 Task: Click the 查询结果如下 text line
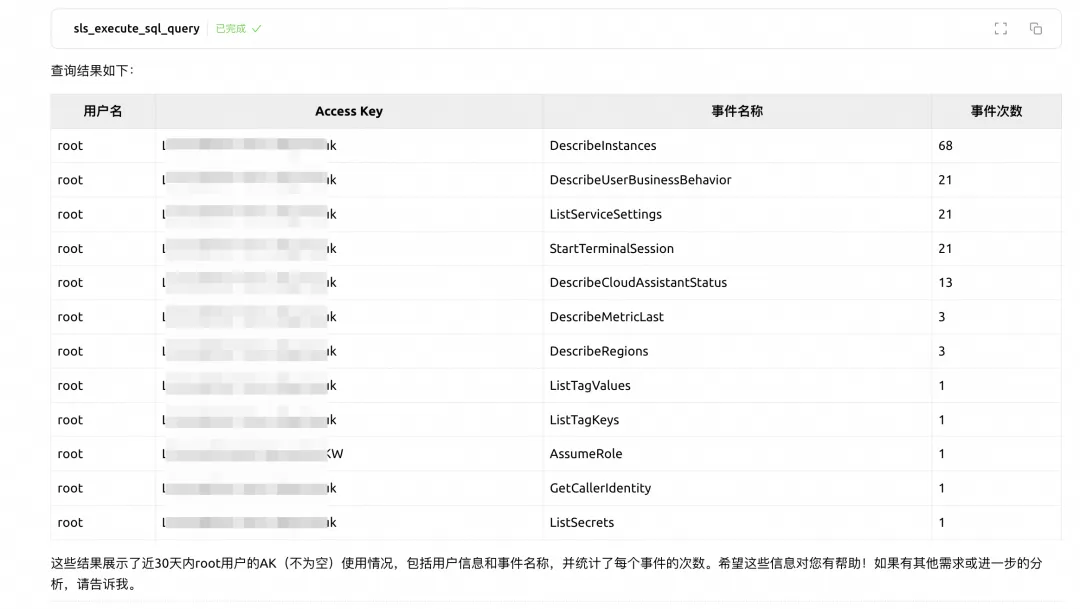(92, 71)
